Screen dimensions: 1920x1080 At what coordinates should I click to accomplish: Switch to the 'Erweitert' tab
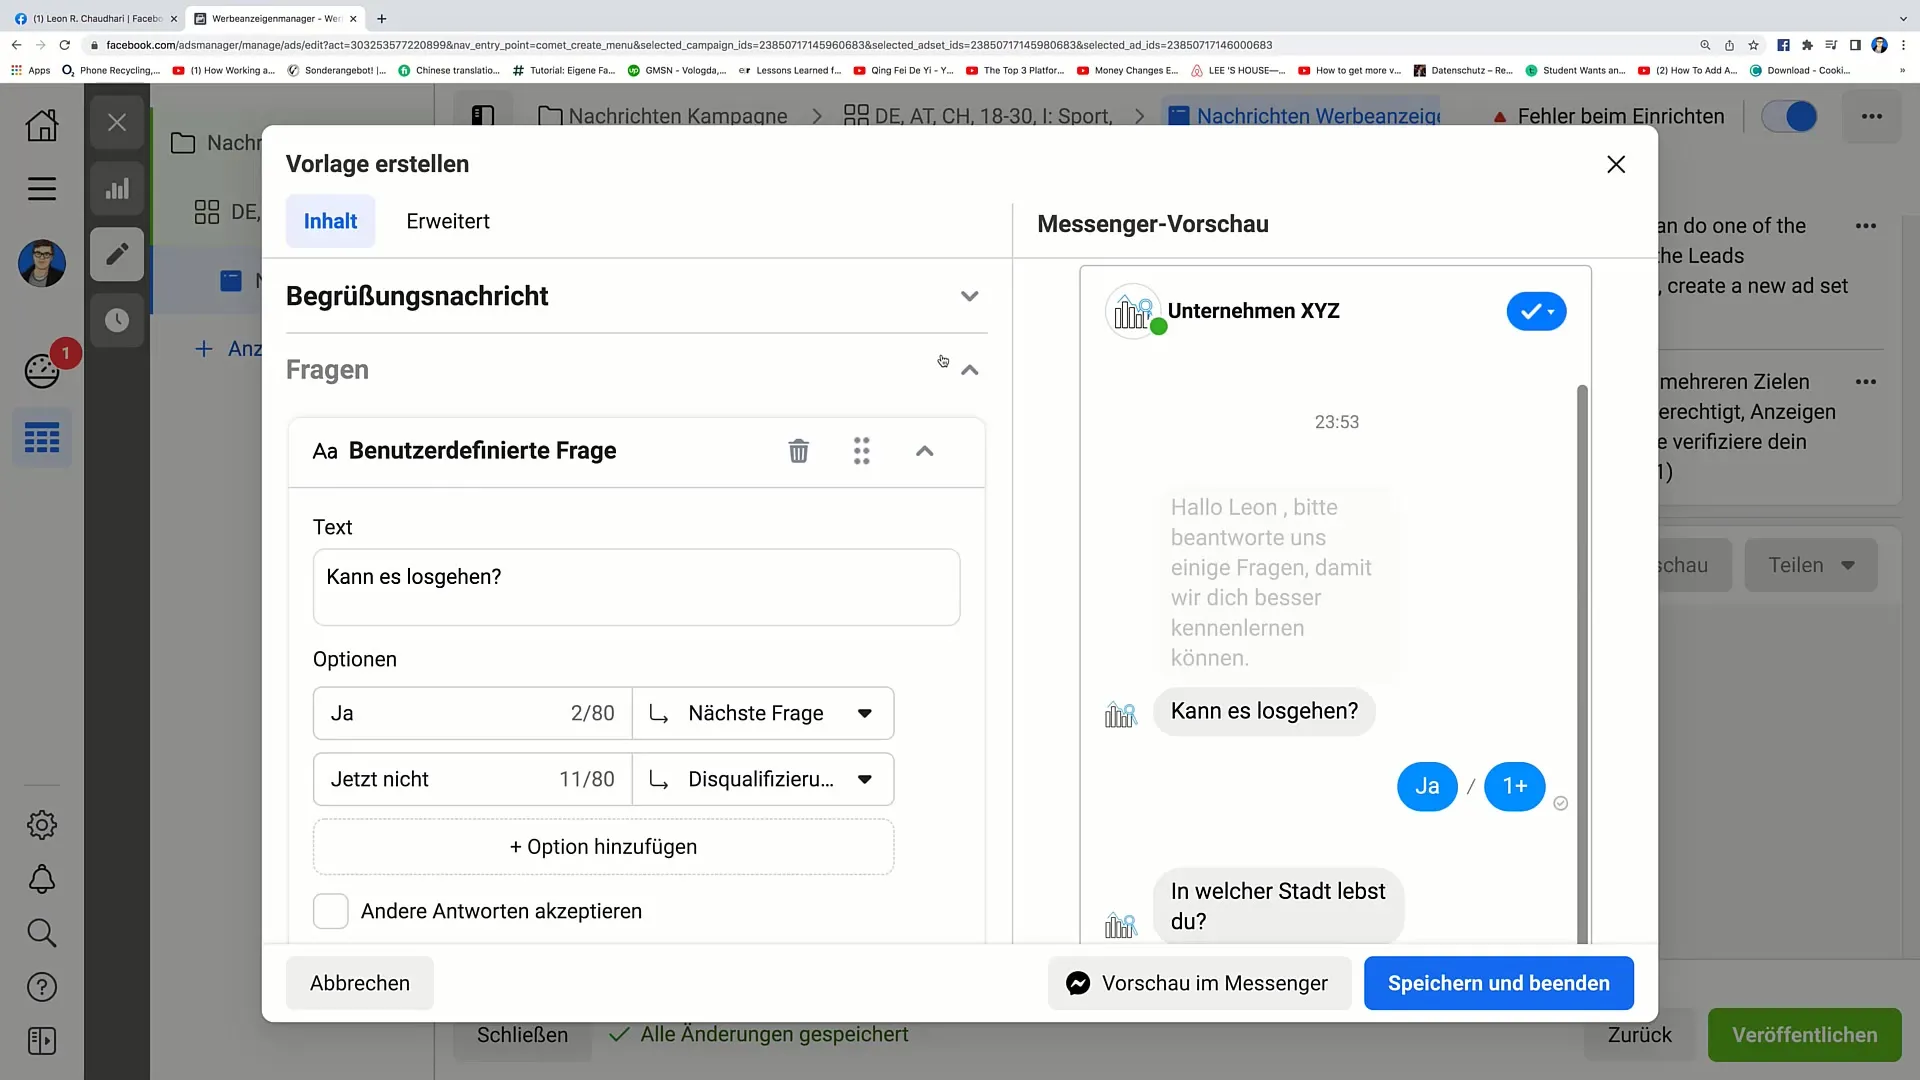[x=447, y=220]
